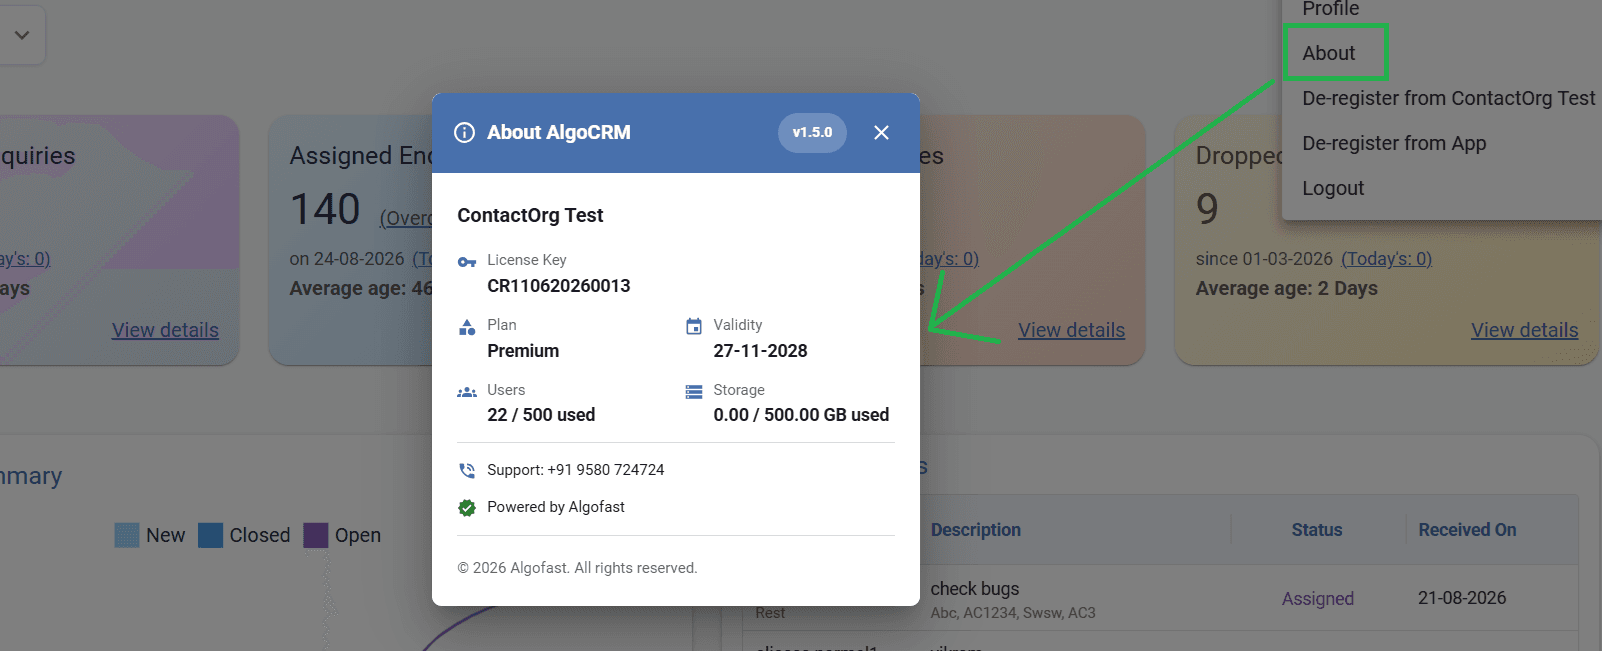Viewport: 1602px width, 651px height.
Task: Expand the top-left chevron dropdown
Action: tap(22, 35)
